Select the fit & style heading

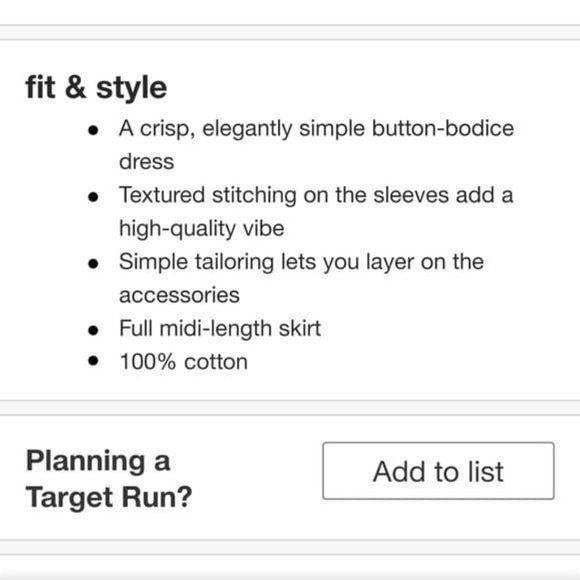coord(96,87)
